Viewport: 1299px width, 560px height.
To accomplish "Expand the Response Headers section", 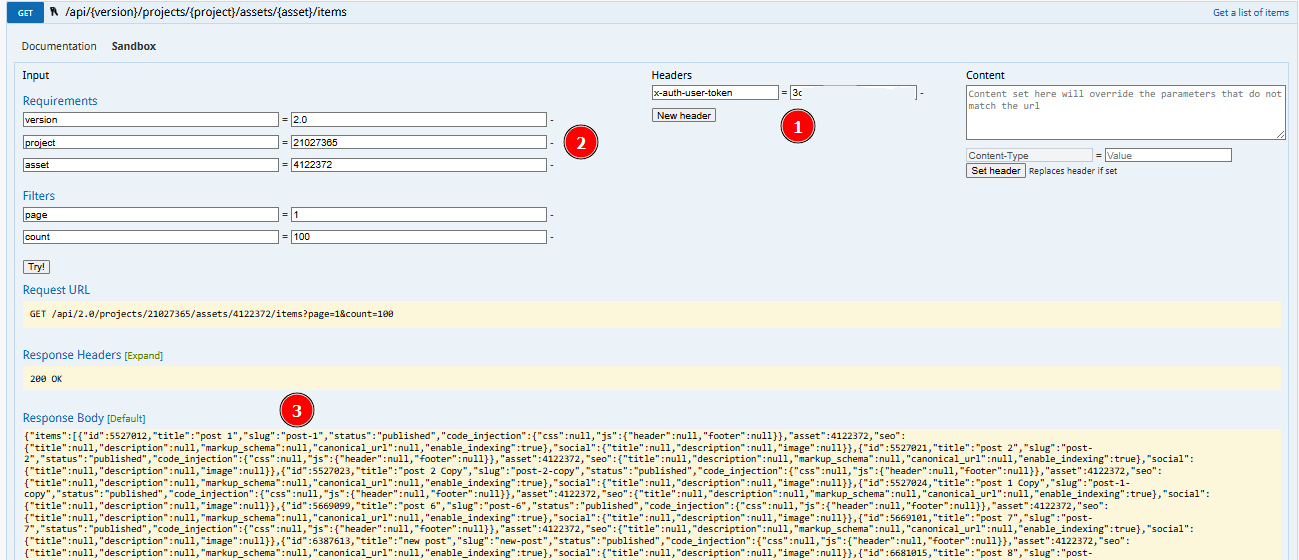I will (142, 355).
